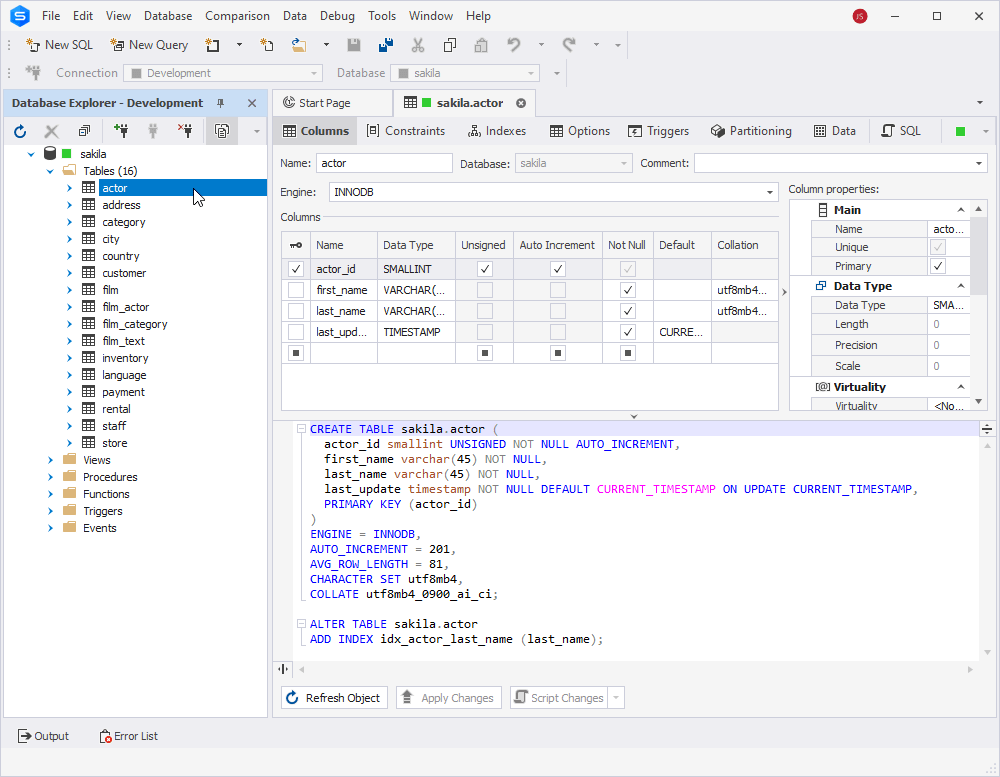Expand the Views folder in the explorer
The width and height of the screenshot is (1000, 777).
point(50,459)
